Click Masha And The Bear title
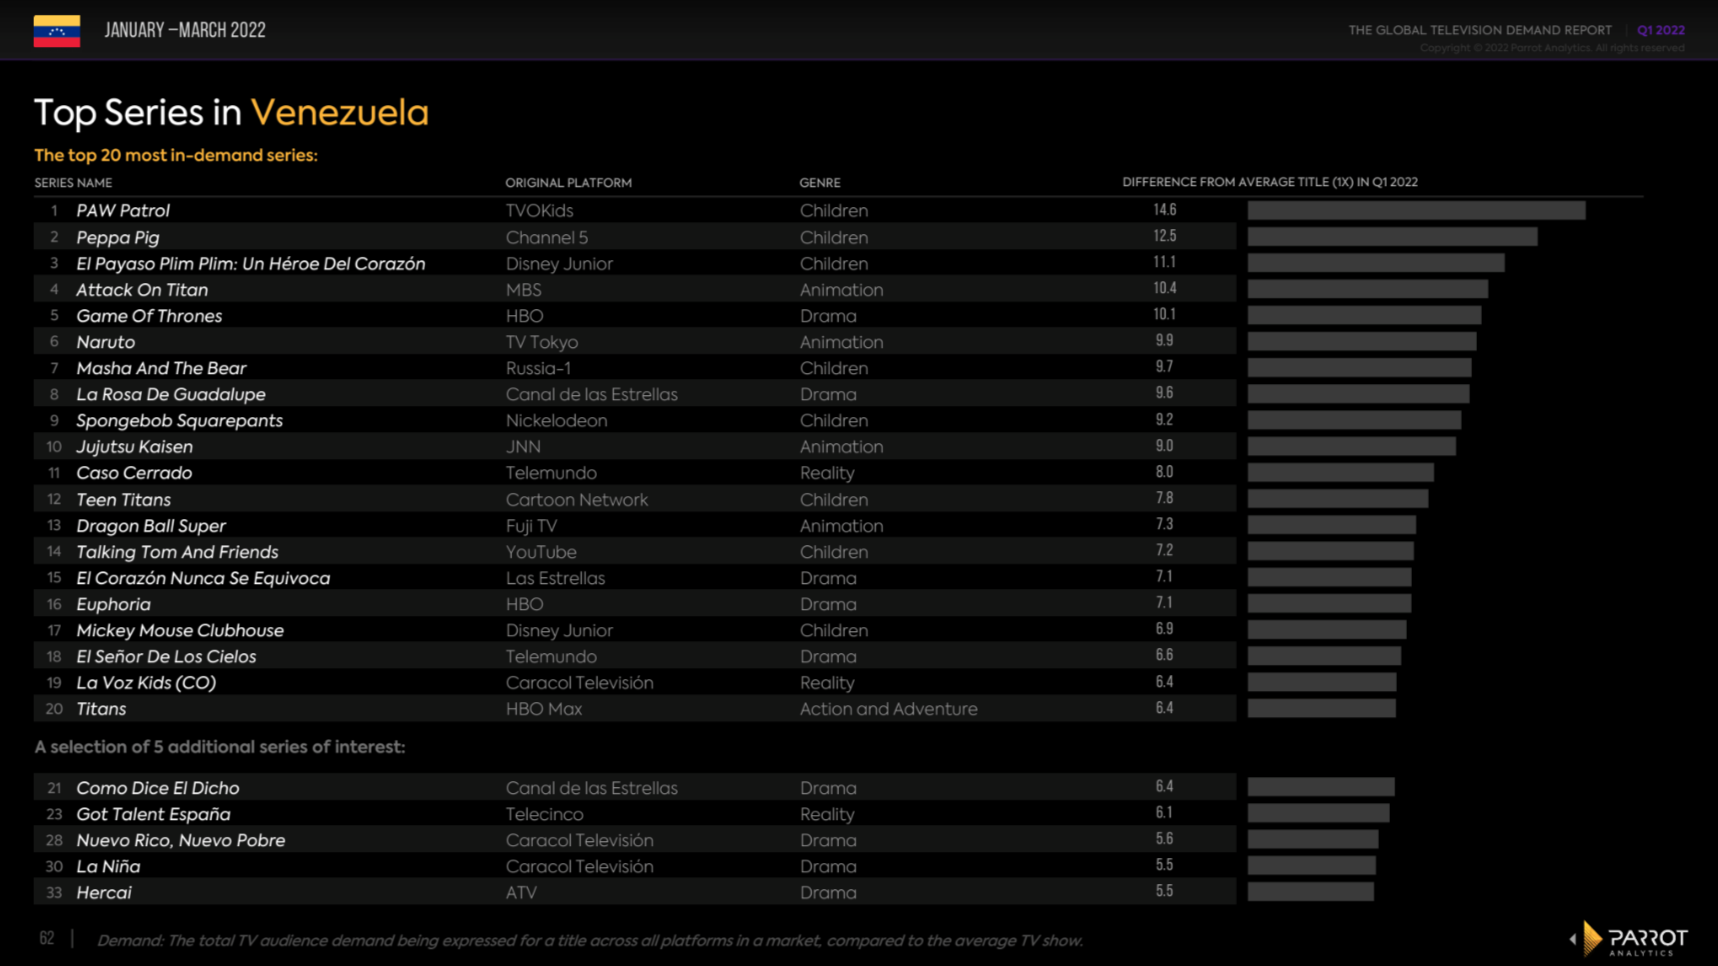The image size is (1718, 966). pos(161,369)
